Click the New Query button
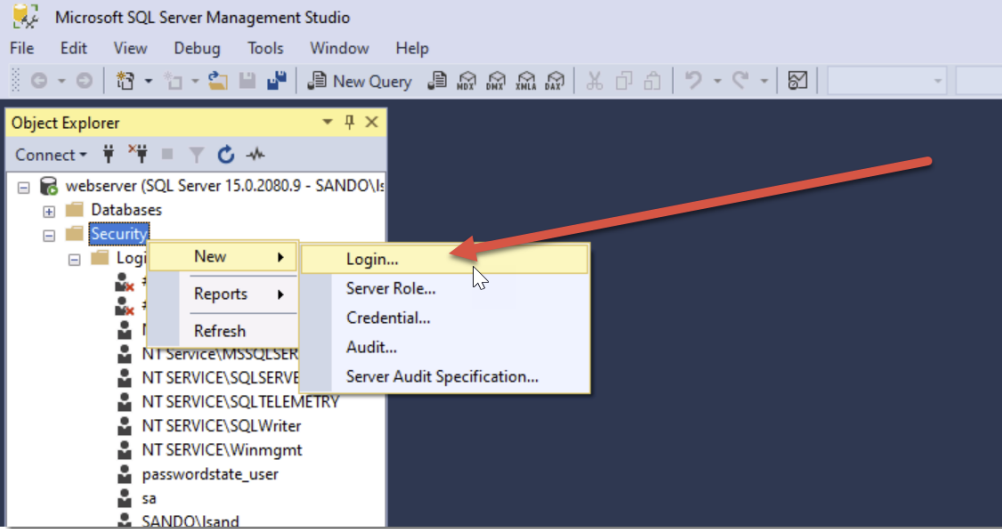The width and height of the screenshot is (1002, 529). tap(360, 81)
